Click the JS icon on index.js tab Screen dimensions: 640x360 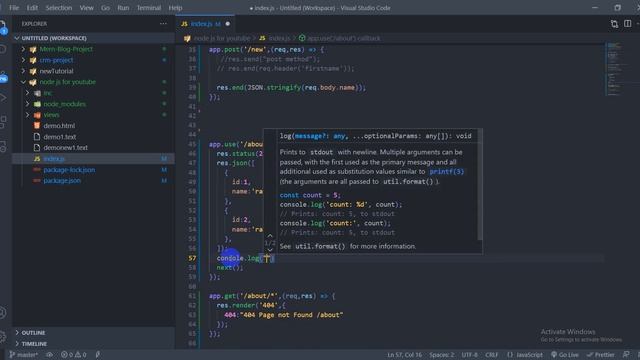coord(184,24)
